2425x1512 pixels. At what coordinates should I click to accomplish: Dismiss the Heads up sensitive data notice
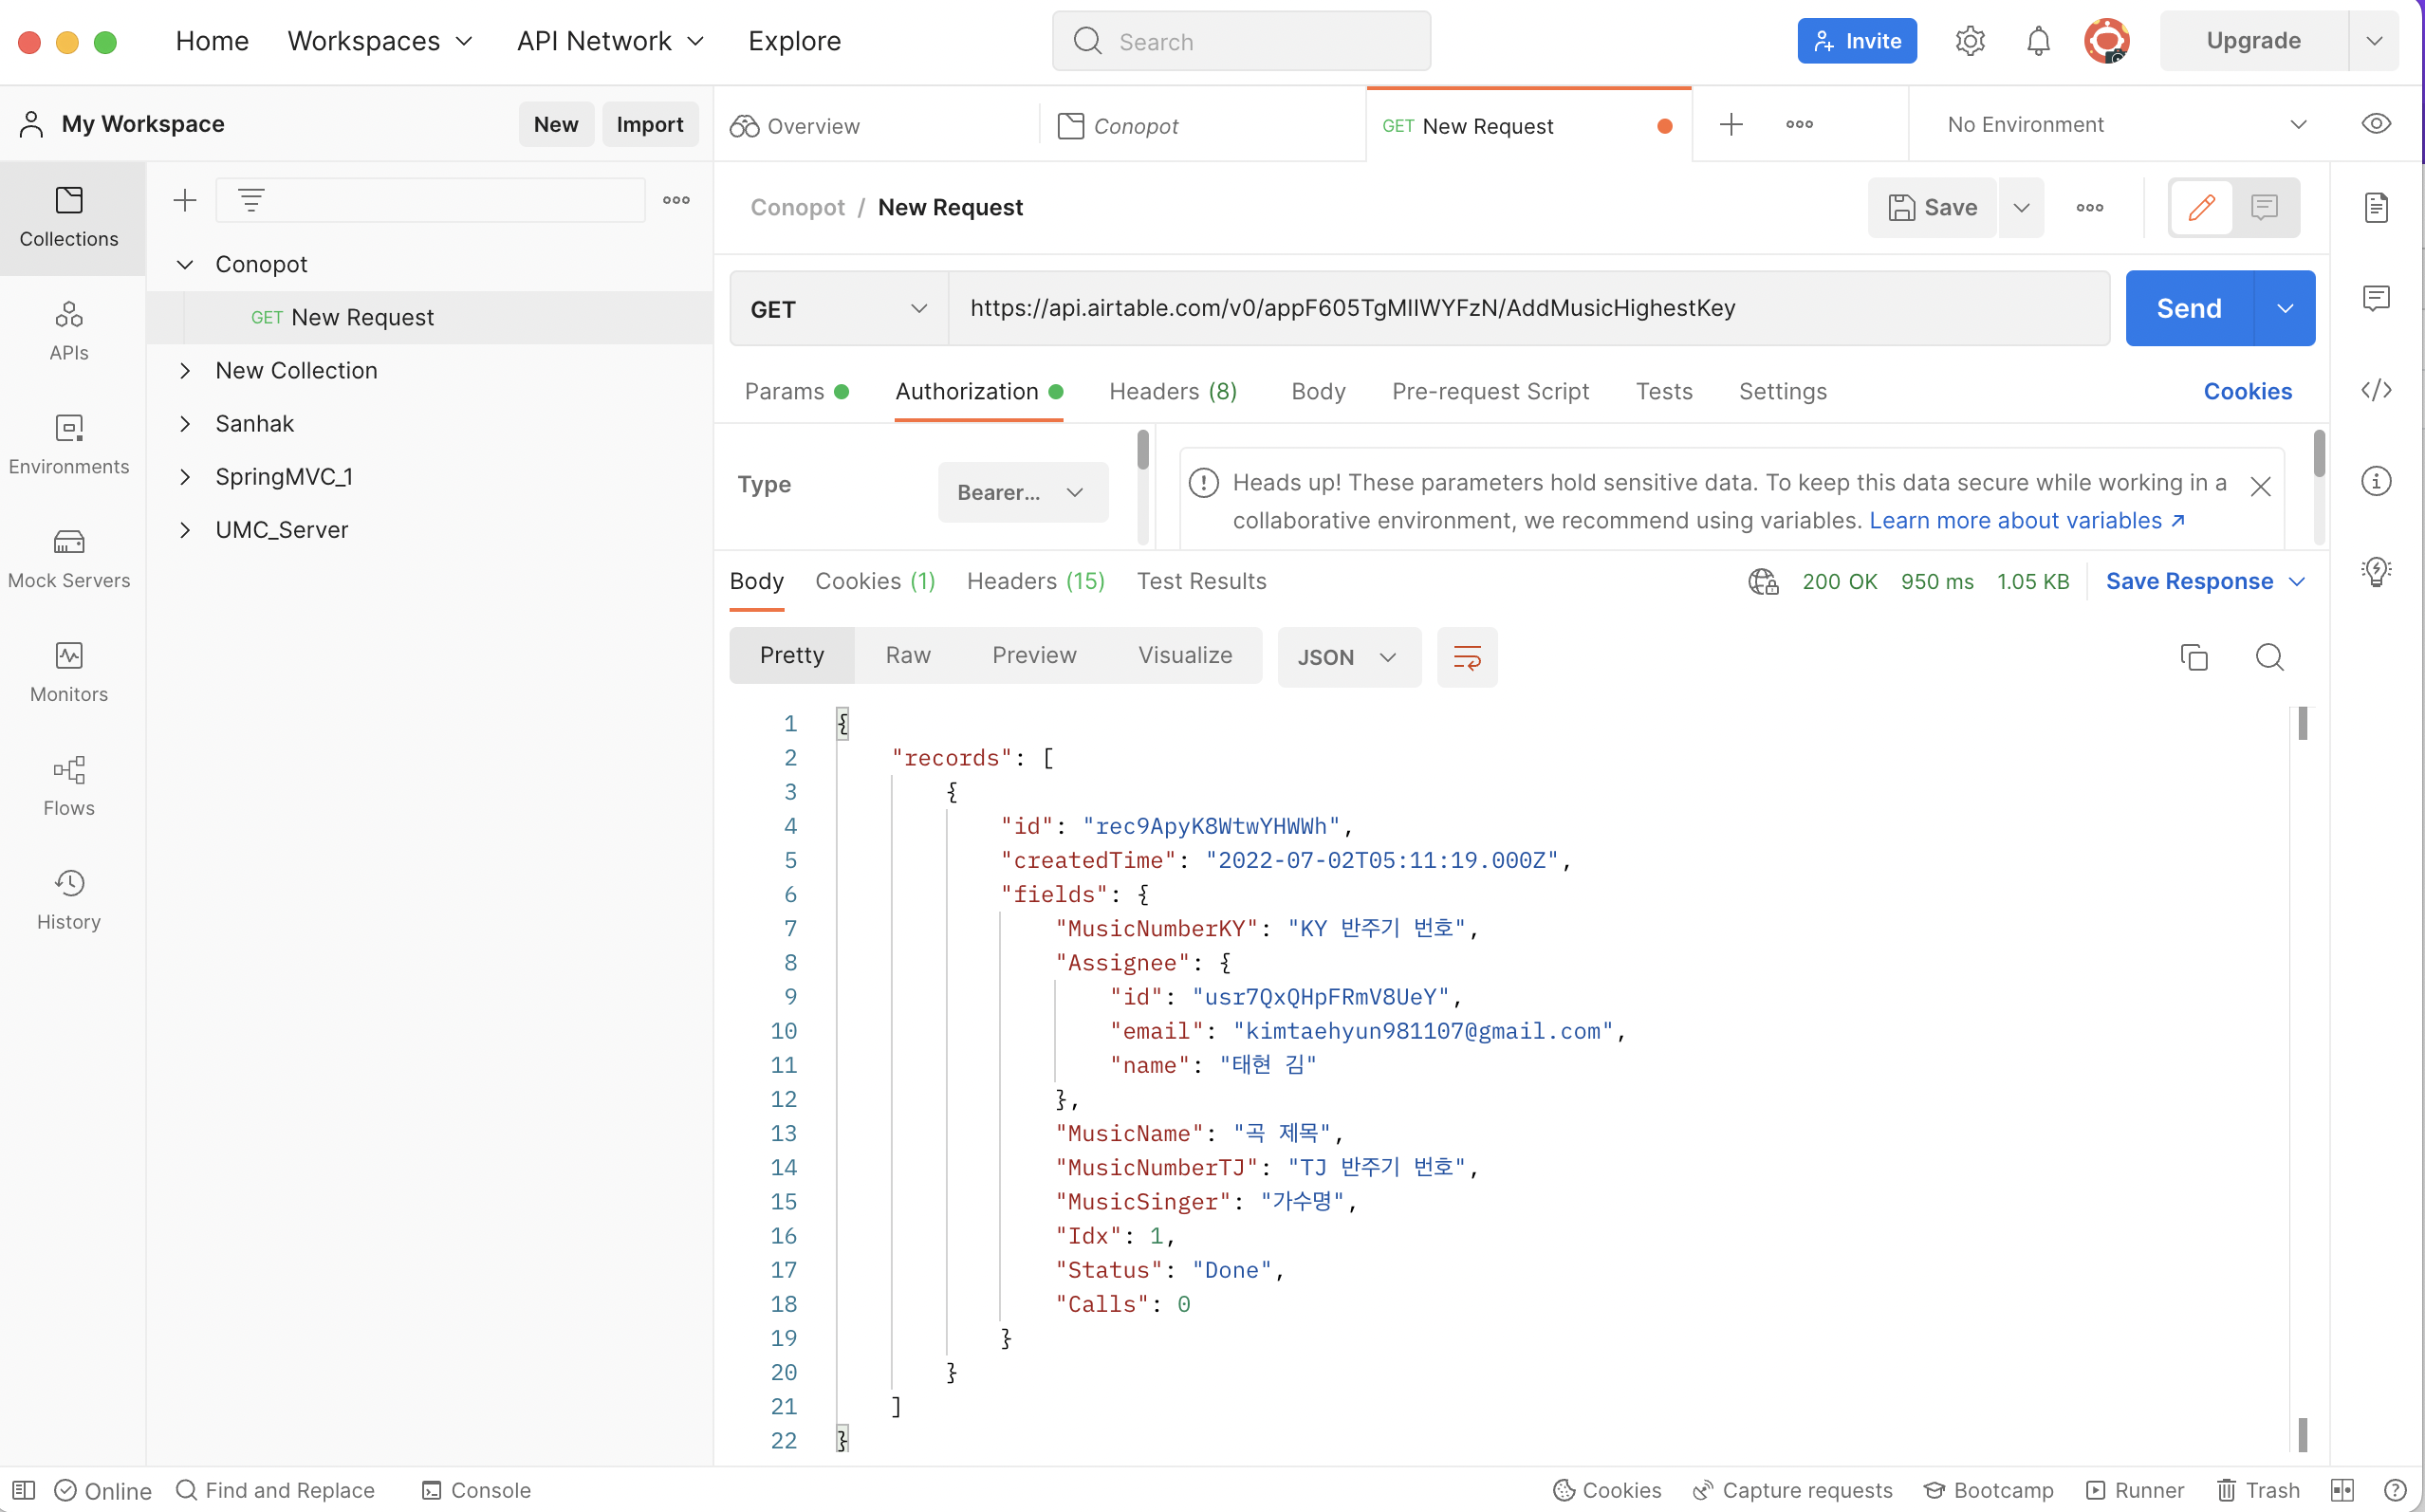[x=2260, y=487]
